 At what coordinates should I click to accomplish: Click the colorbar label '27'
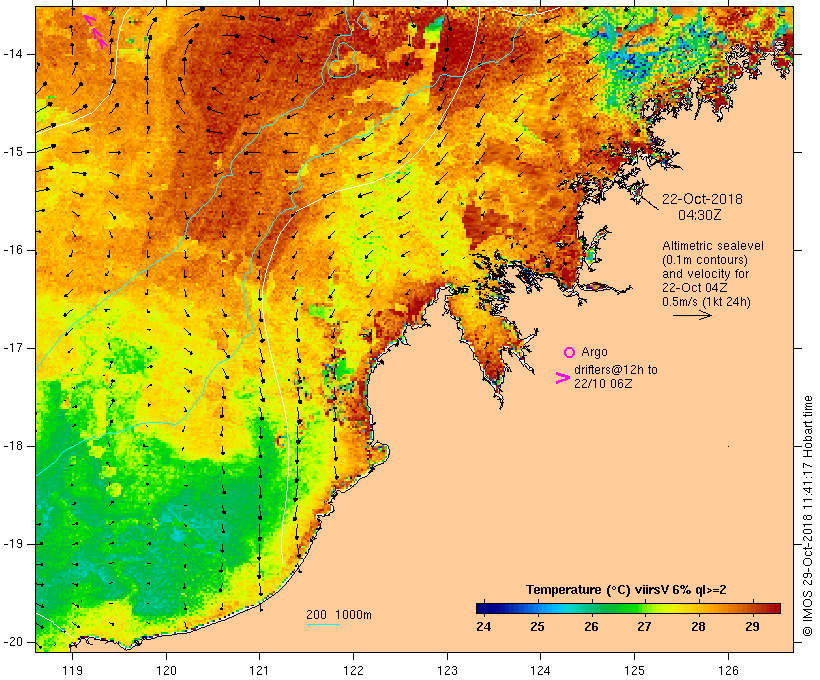644,626
